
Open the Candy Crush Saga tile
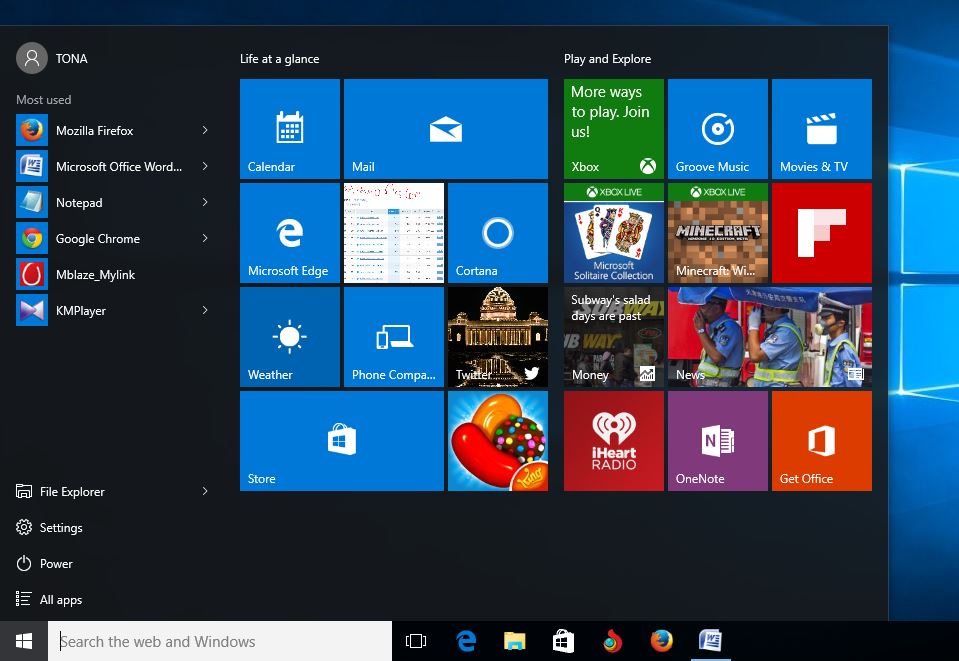pos(498,441)
